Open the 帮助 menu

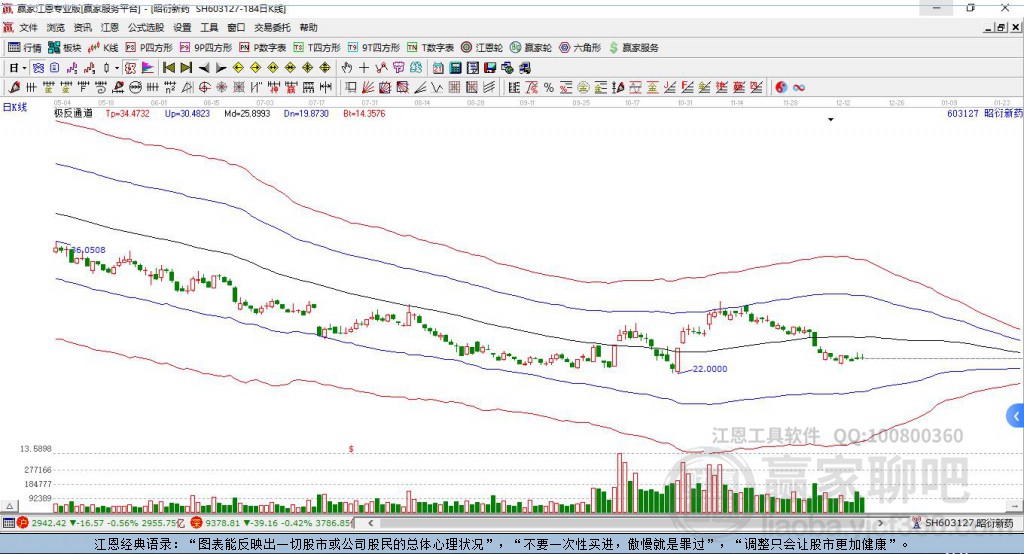(308, 27)
